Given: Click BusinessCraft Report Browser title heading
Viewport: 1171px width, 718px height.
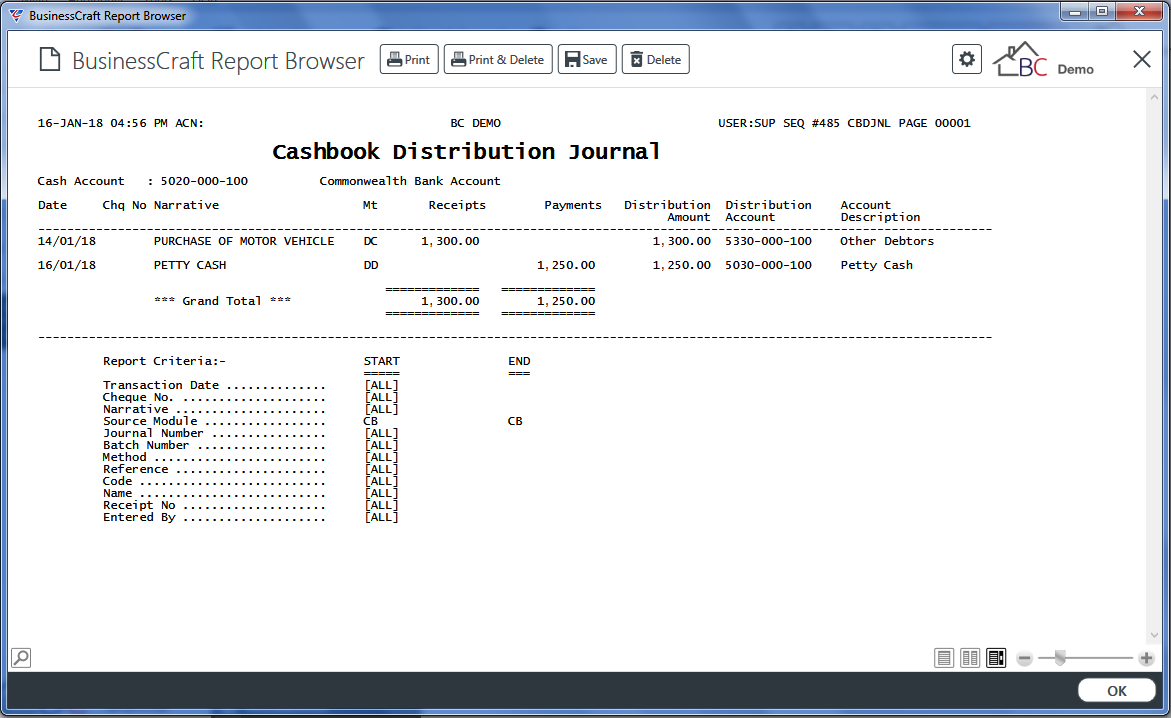Looking at the screenshot, I should (x=218, y=61).
